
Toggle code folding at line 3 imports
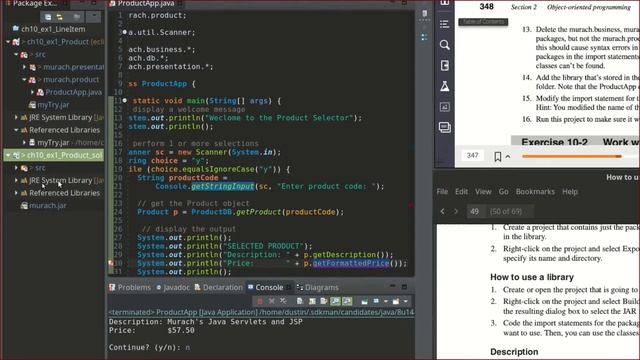[124, 32]
